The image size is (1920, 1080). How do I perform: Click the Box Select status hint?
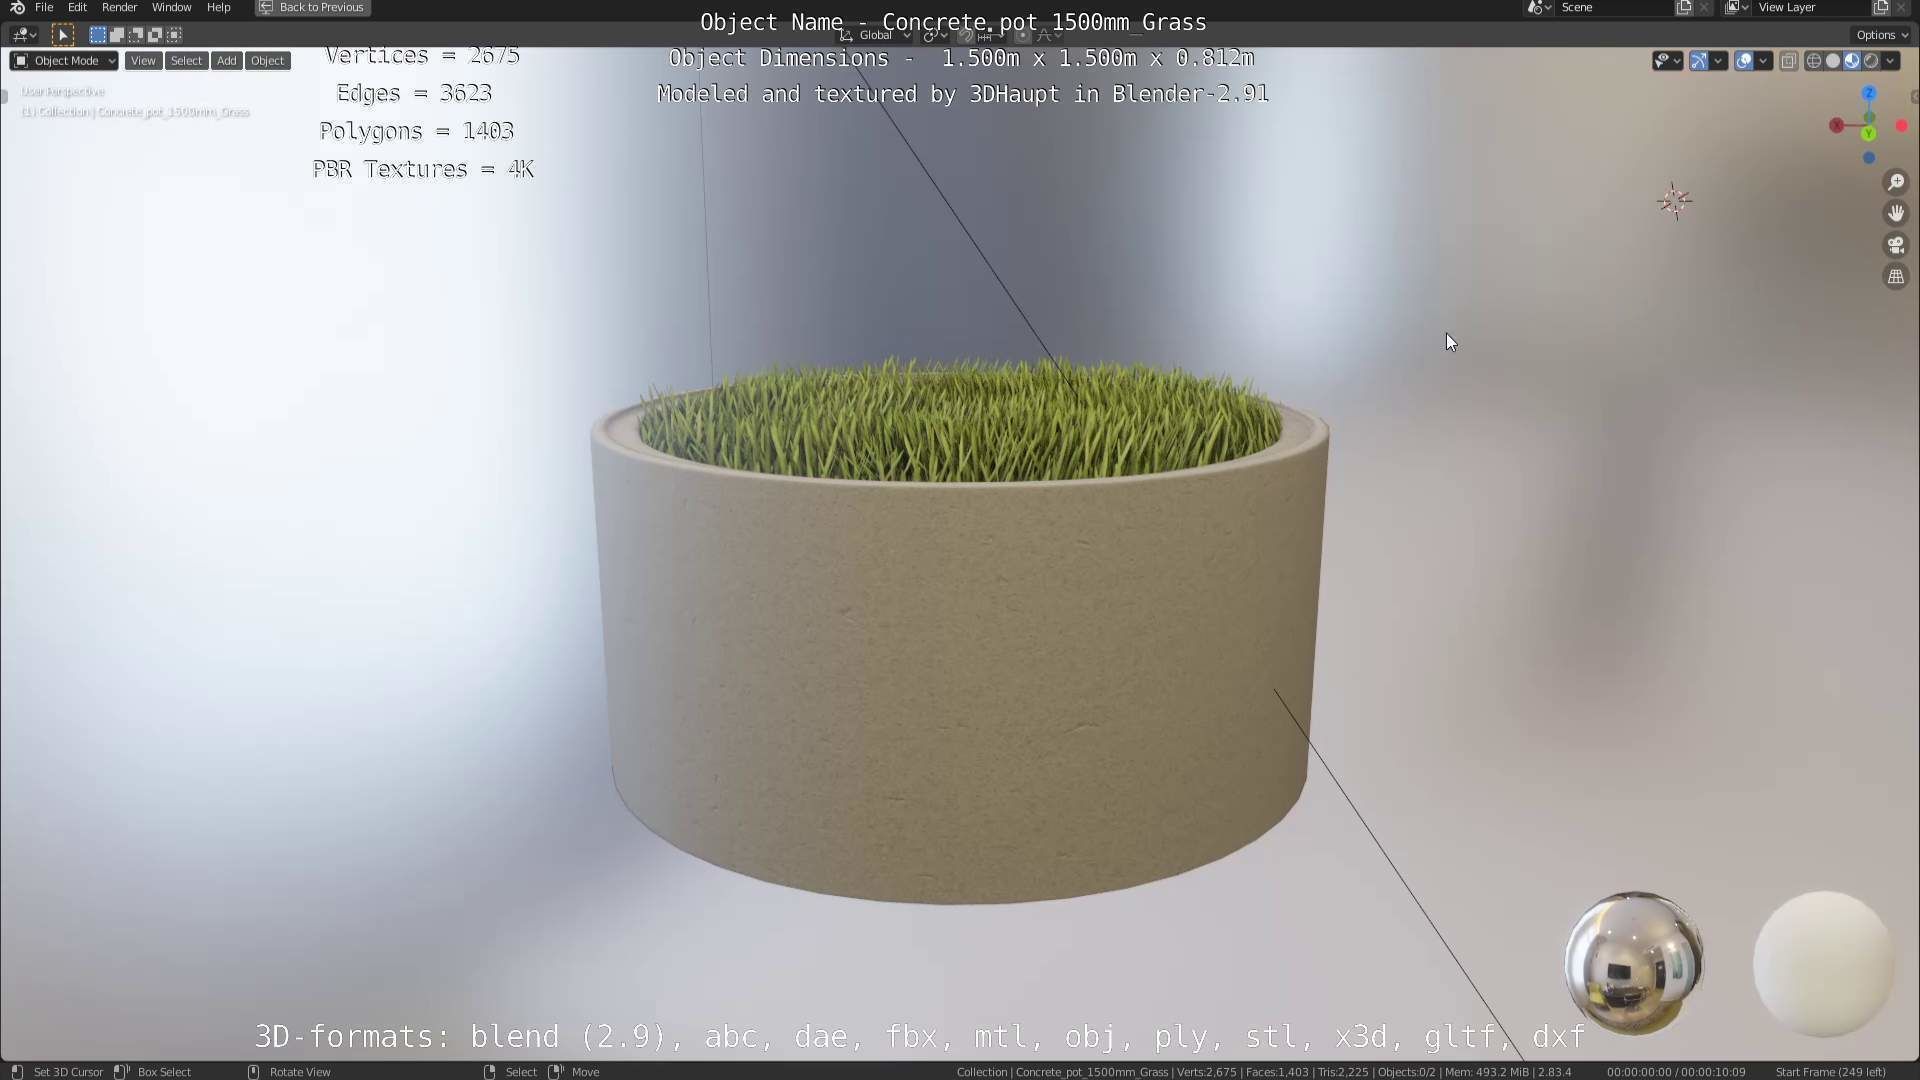(164, 1072)
